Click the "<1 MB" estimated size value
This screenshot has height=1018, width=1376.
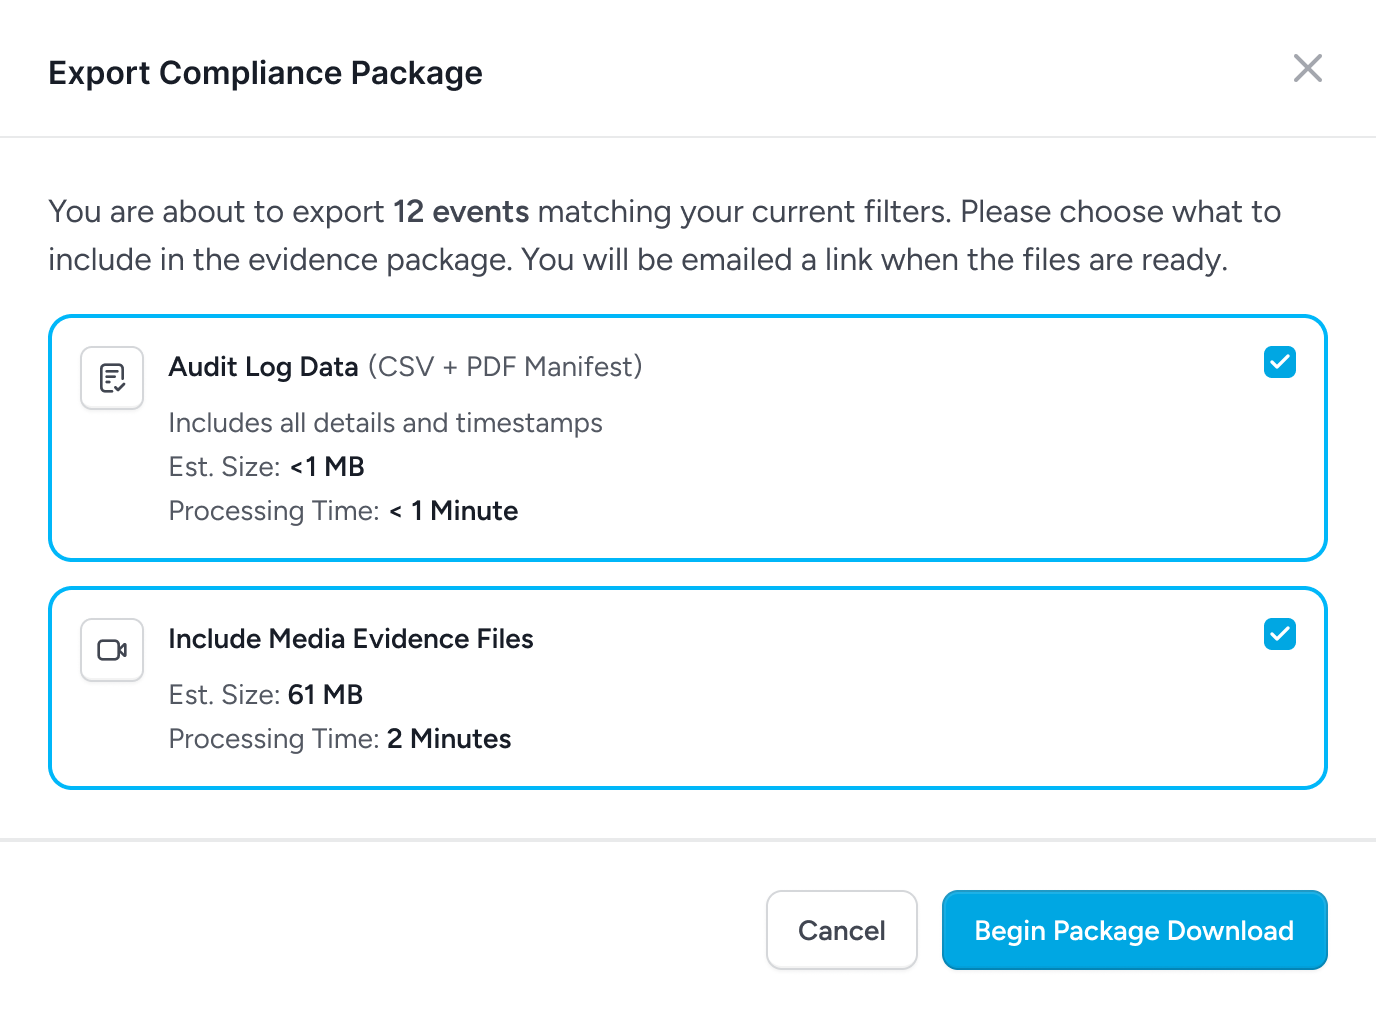(327, 467)
